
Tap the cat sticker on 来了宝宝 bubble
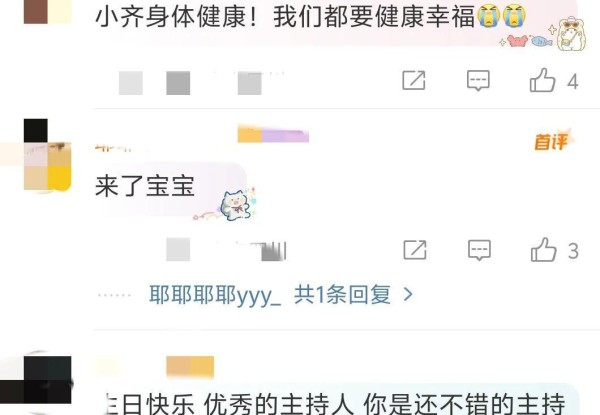pyautogui.click(x=237, y=205)
